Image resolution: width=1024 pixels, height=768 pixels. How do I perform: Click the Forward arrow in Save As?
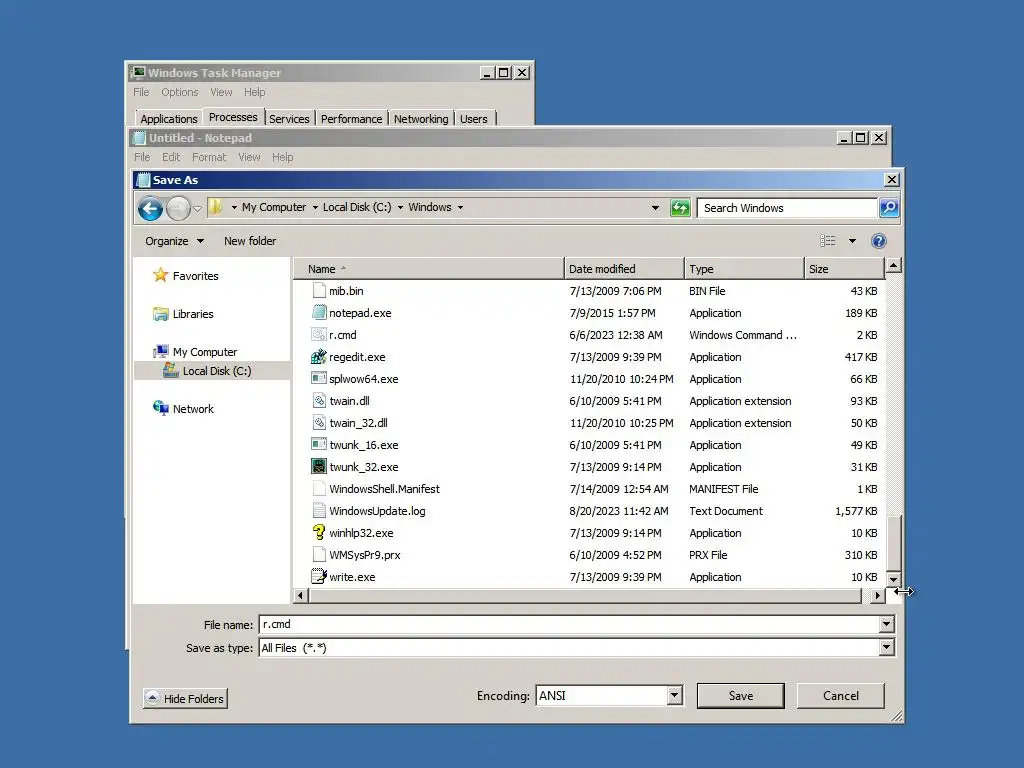(x=178, y=208)
